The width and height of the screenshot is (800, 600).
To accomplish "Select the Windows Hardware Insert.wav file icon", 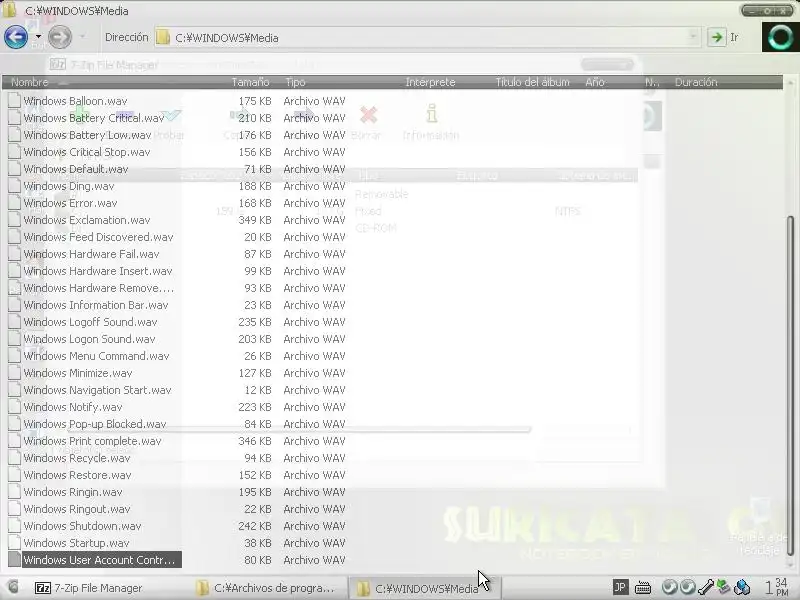I will pyautogui.click(x=14, y=271).
